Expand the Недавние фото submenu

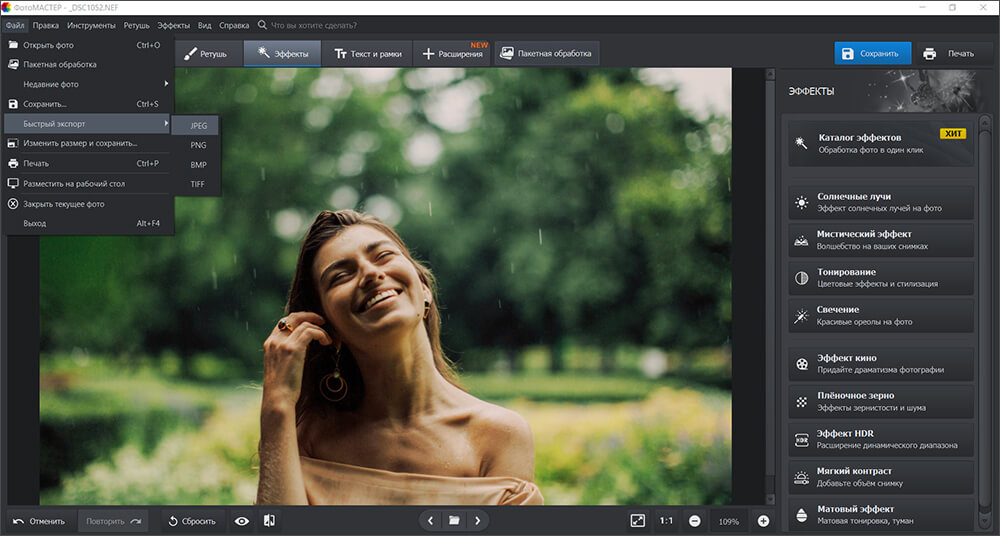tap(87, 84)
